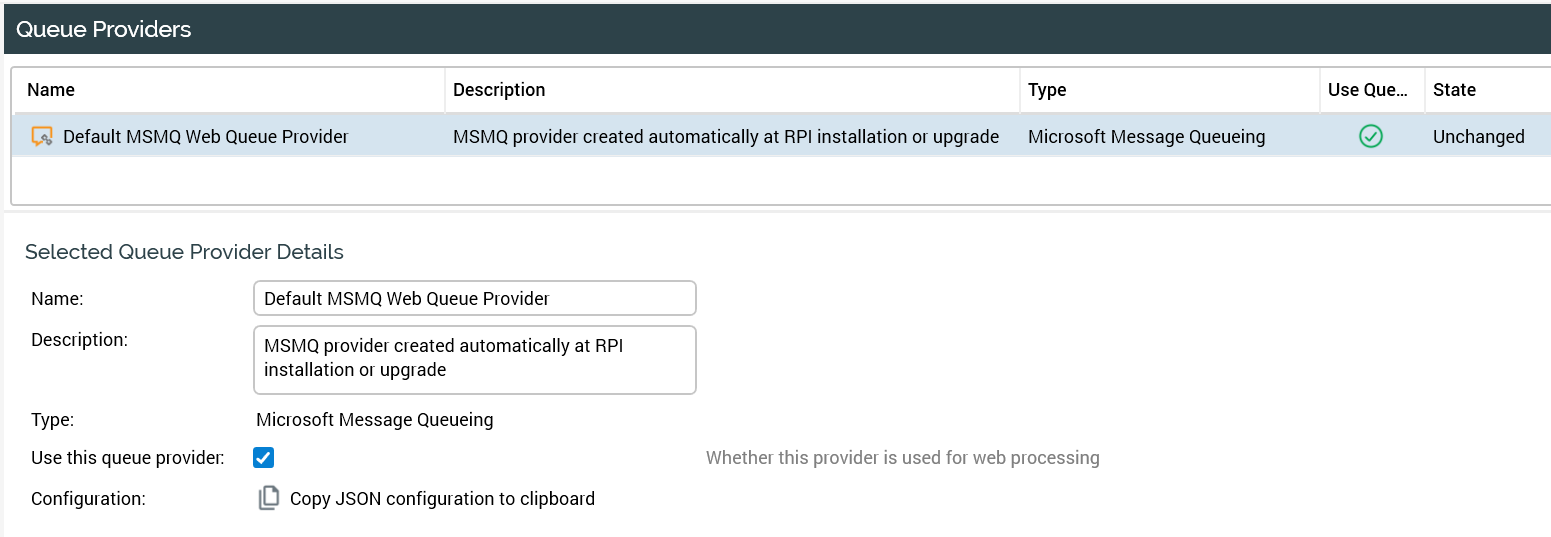The image size is (1551, 537).
Task: Click the web processing hint text
Action: tap(902, 458)
